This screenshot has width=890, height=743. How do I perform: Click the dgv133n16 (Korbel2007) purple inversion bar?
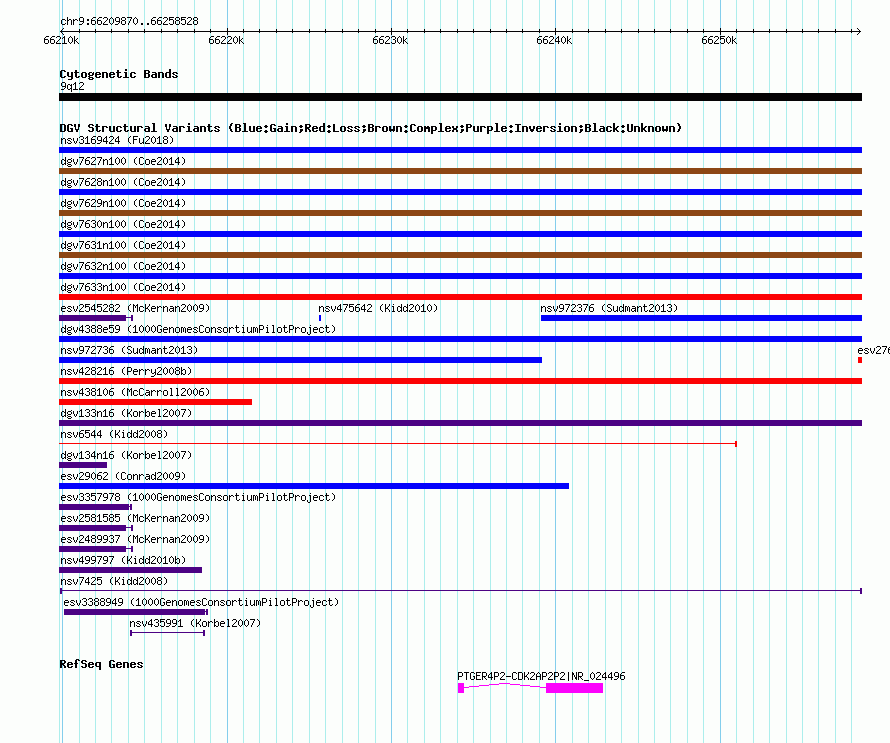[x=460, y=423]
